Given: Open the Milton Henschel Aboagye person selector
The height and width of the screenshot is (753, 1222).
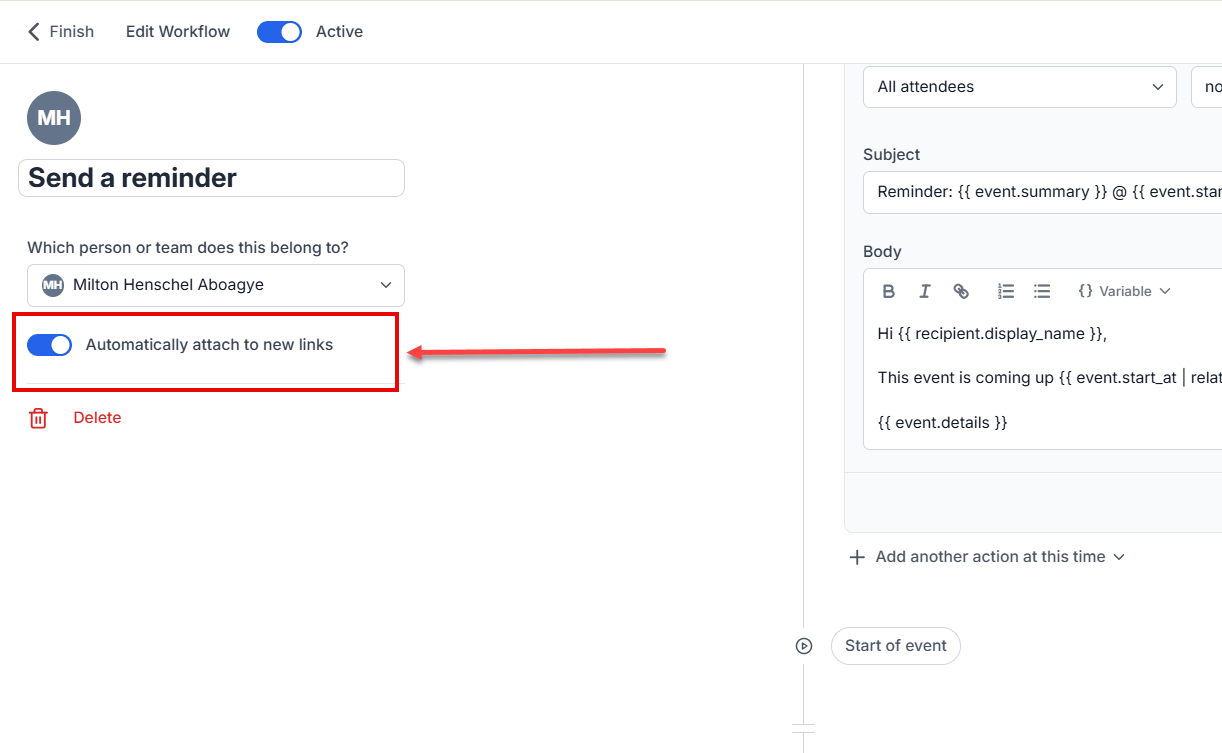Looking at the screenshot, I should tap(214, 285).
